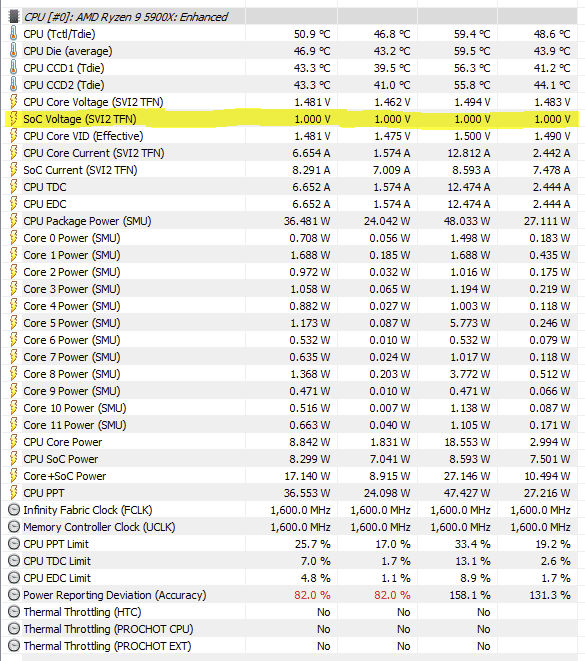The height and width of the screenshot is (661, 585).
Task: Select the Core 4 Power (SMU) label
Action: tap(72, 306)
